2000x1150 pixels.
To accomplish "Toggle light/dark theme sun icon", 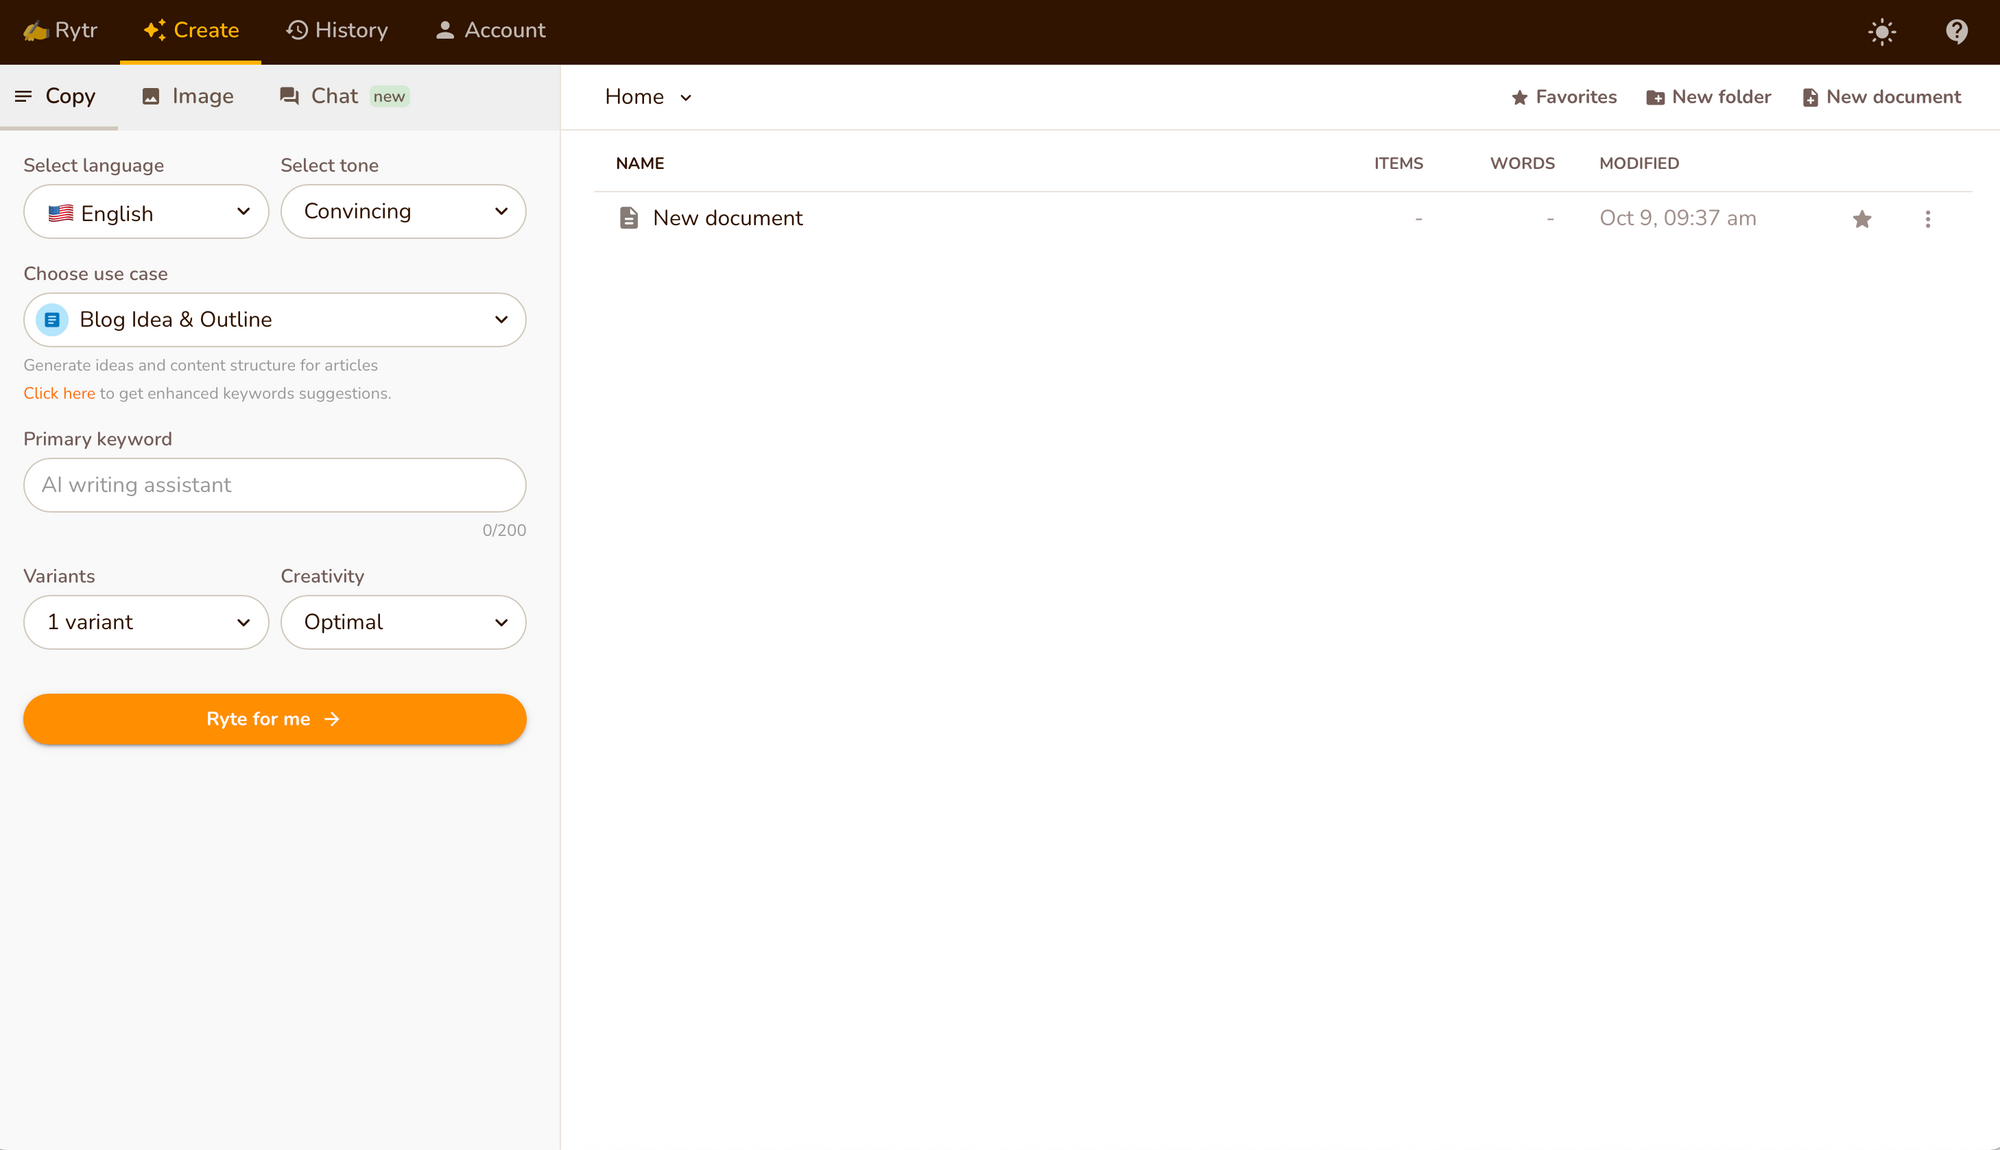I will 1881,32.
